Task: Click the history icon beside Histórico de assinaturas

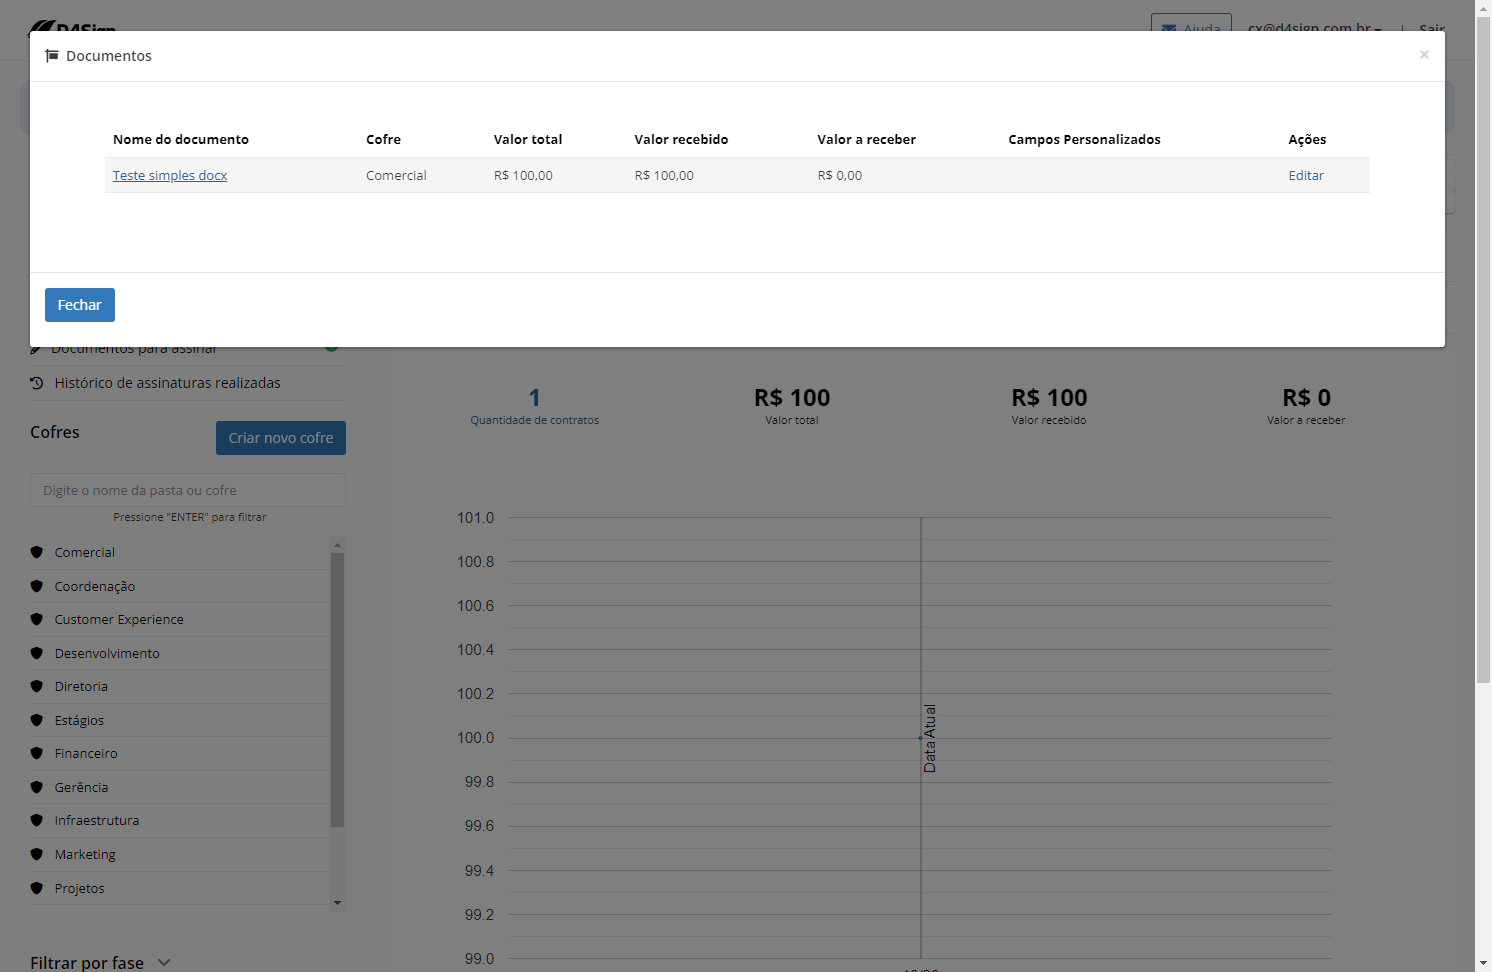Action: [x=37, y=383]
